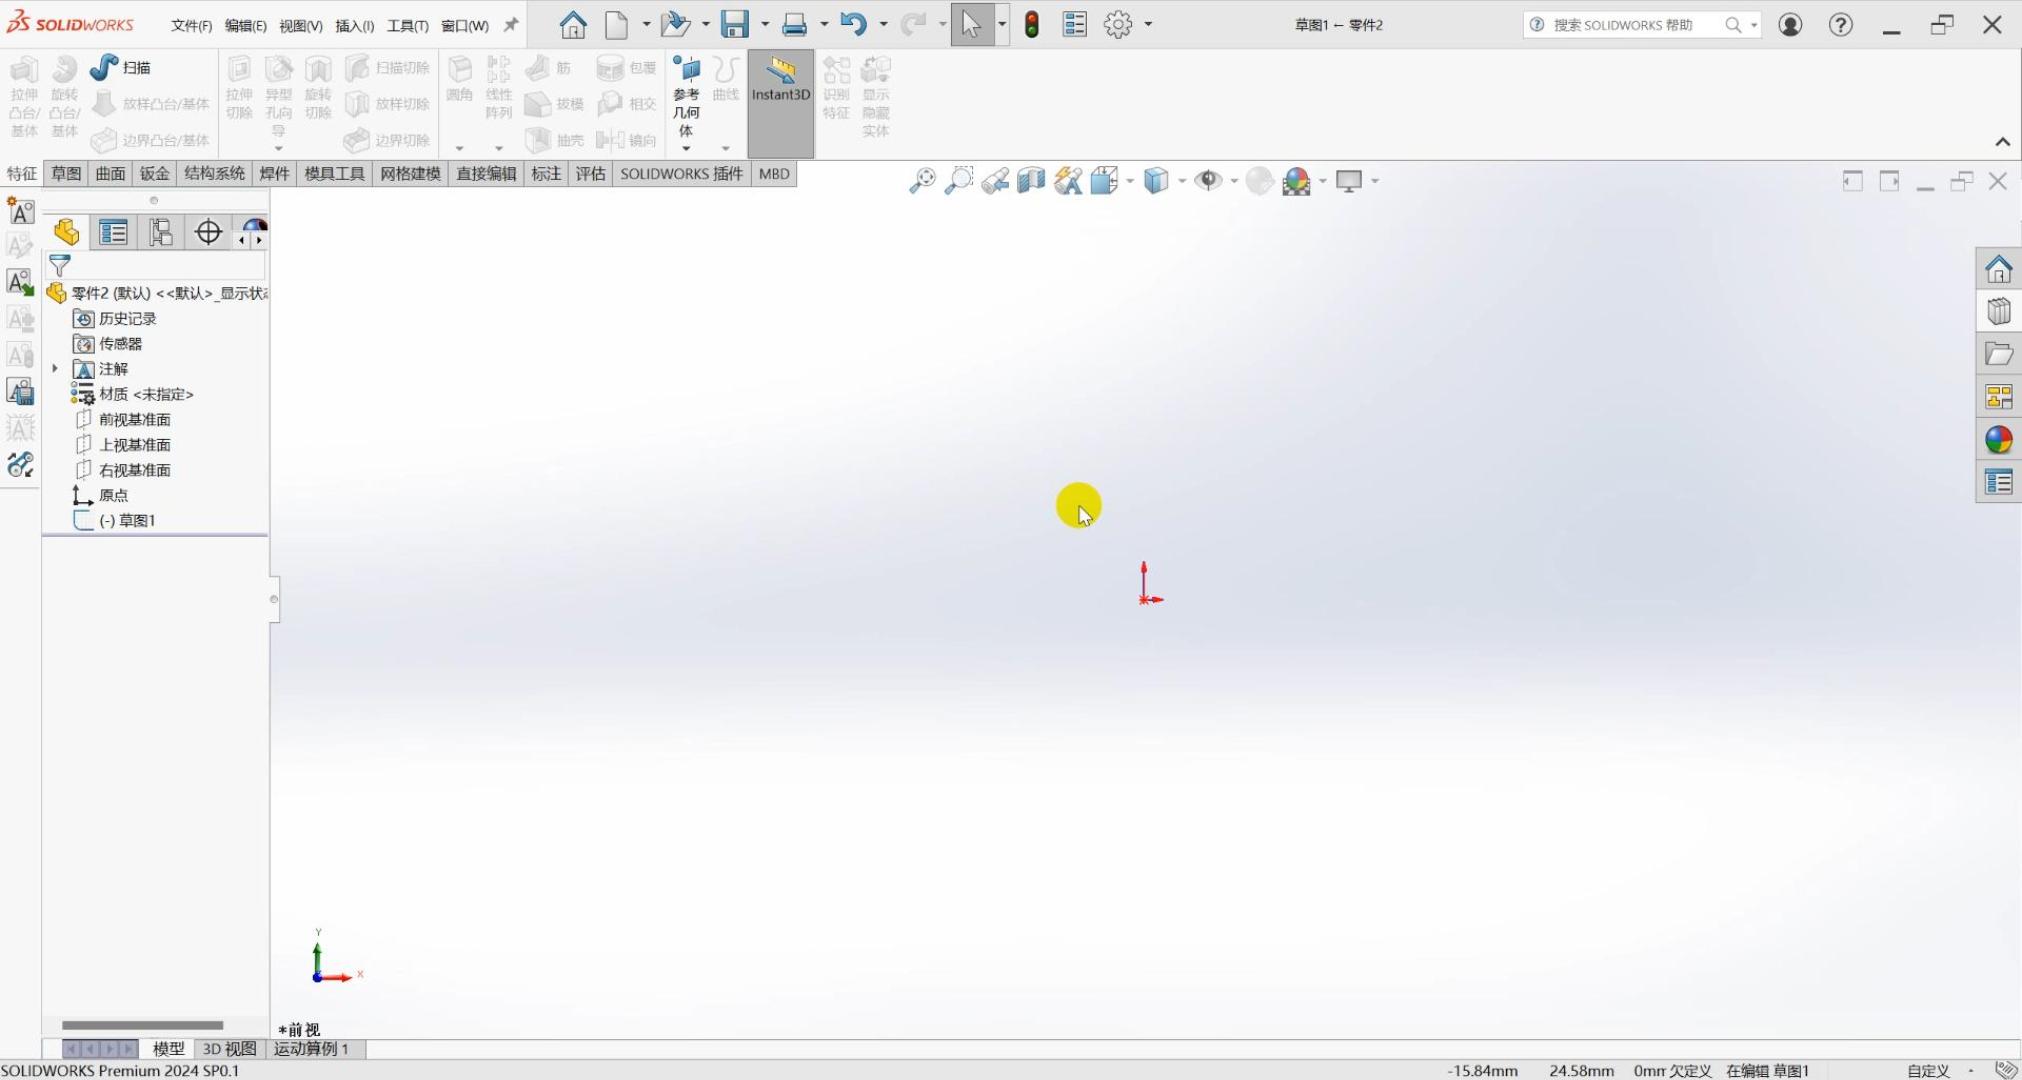Select the 前视基准面 plane in tree

click(x=134, y=420)
